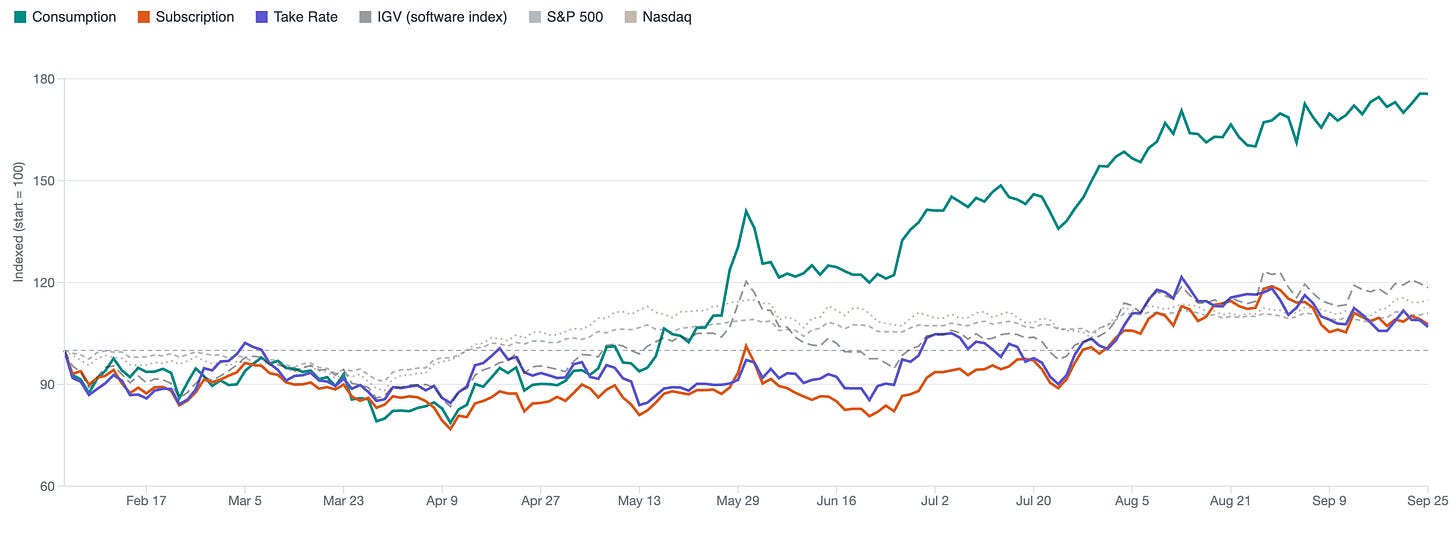This screenshot has height=534, width=1456.
Task: Click the Consumption line's May 29 peak
Action: [x=746, y=210]
